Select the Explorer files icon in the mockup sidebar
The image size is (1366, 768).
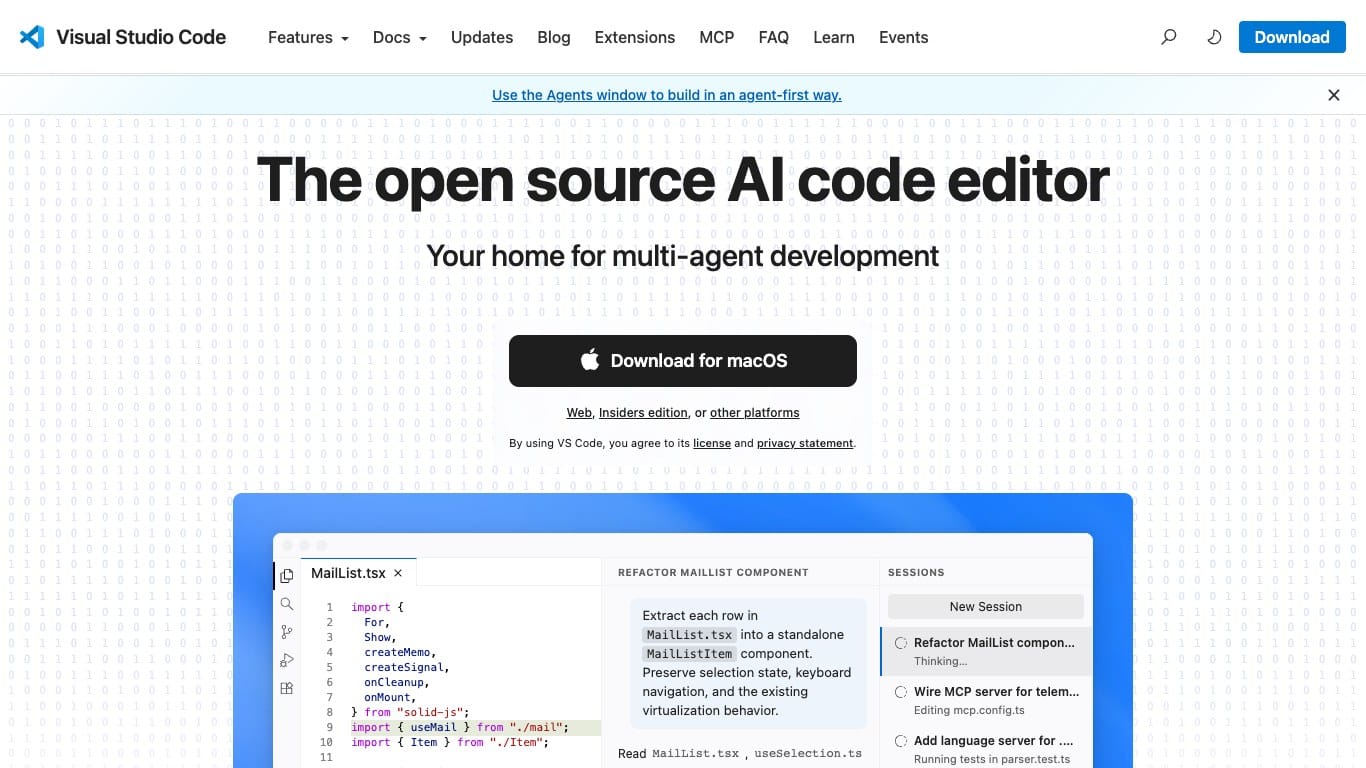click(287, 576)
